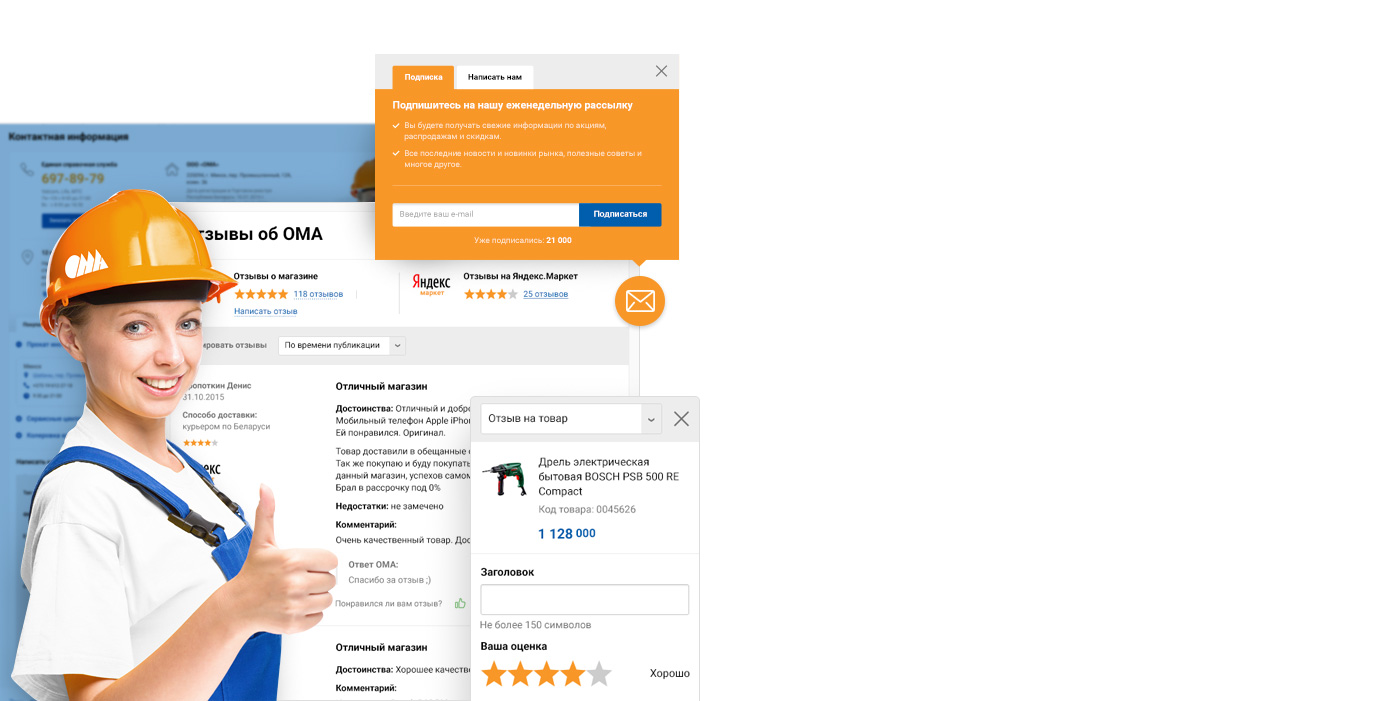Image resolution: width=1400 pixels, height=701 pixels.
Task: Open the 118 отзывов link
Action: click(318, 294)
